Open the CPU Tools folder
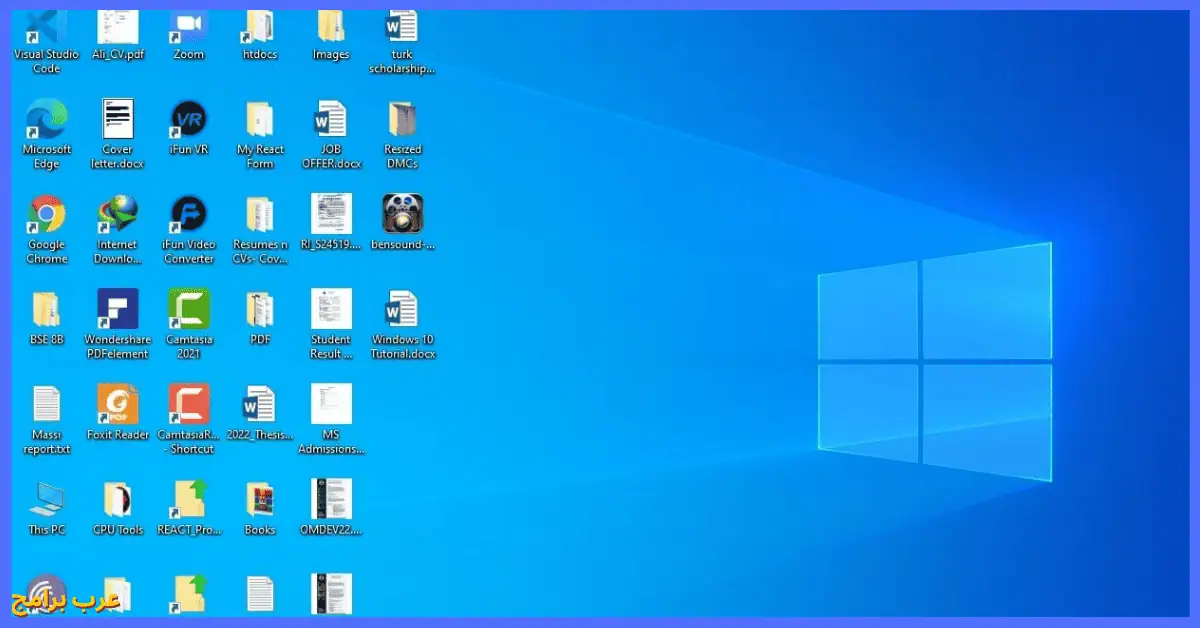 click(118, 507)
